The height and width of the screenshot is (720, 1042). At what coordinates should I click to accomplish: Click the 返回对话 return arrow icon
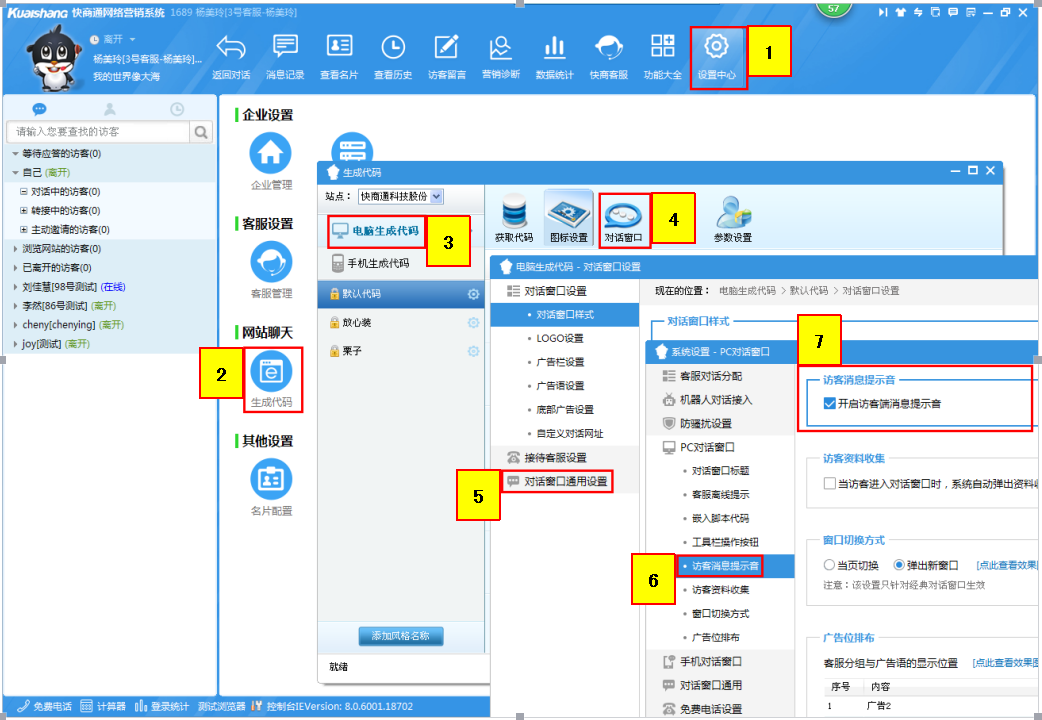231,47
